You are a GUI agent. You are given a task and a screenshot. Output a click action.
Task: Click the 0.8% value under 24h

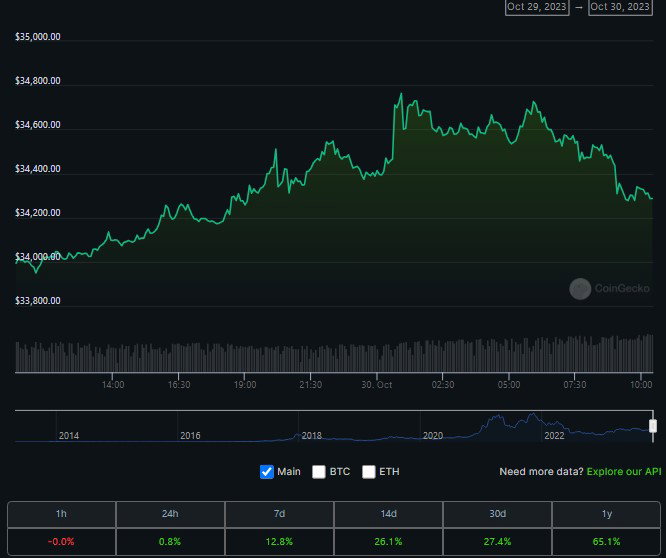coord(170,542)
